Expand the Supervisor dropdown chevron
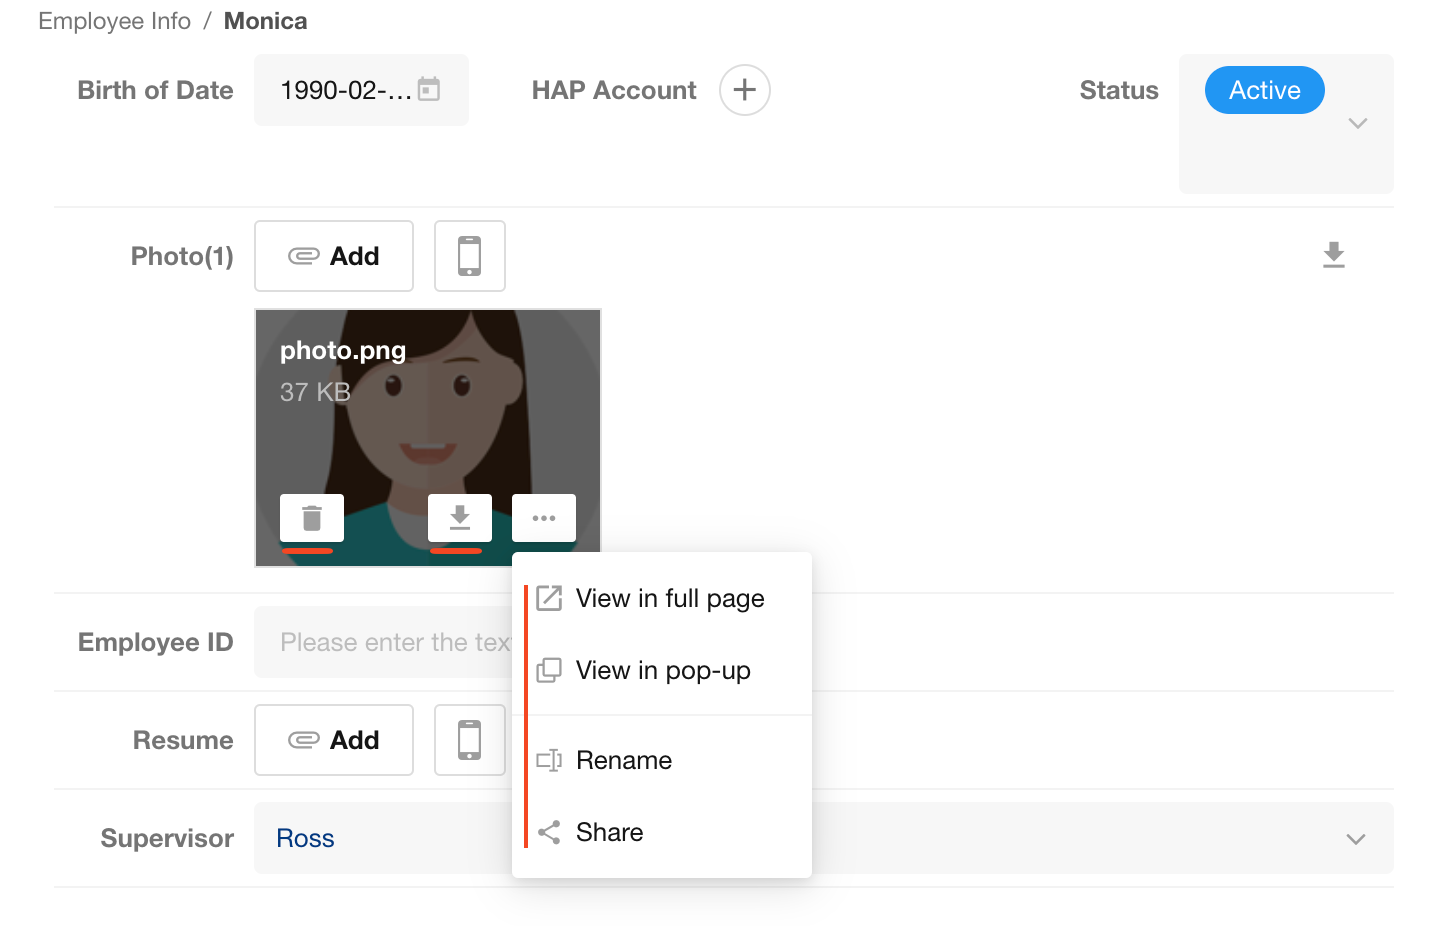The width and height of the screenshot is (1434, 926). click(1356, 839)
